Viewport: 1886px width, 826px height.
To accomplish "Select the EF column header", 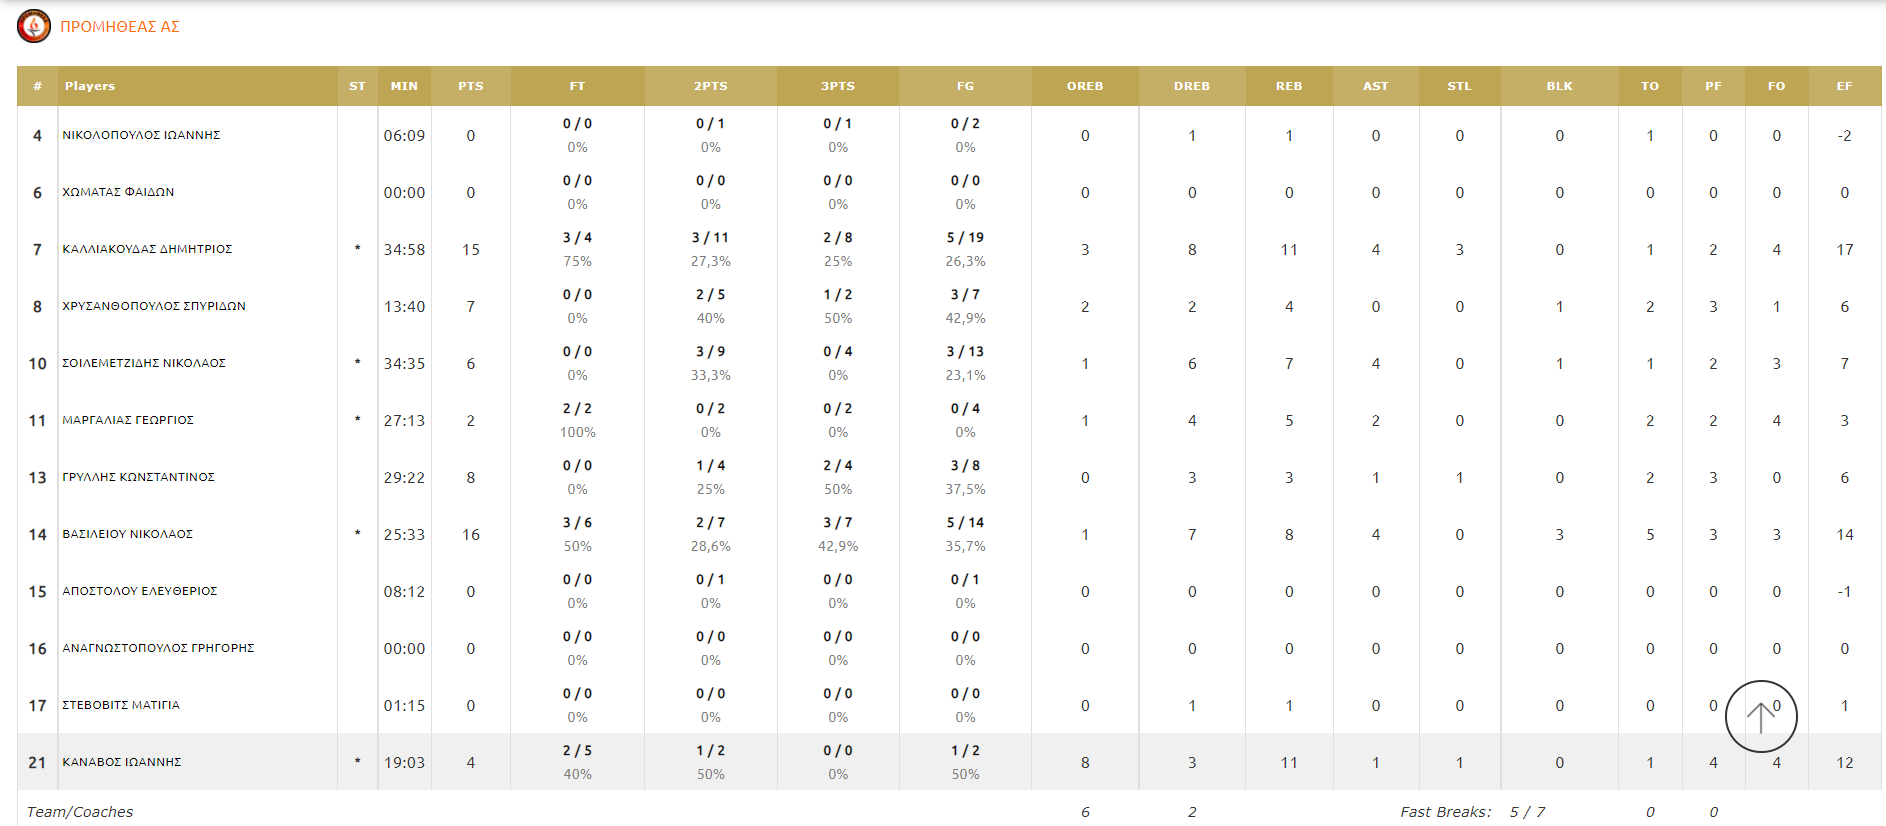I will (x=1844, y=86).
